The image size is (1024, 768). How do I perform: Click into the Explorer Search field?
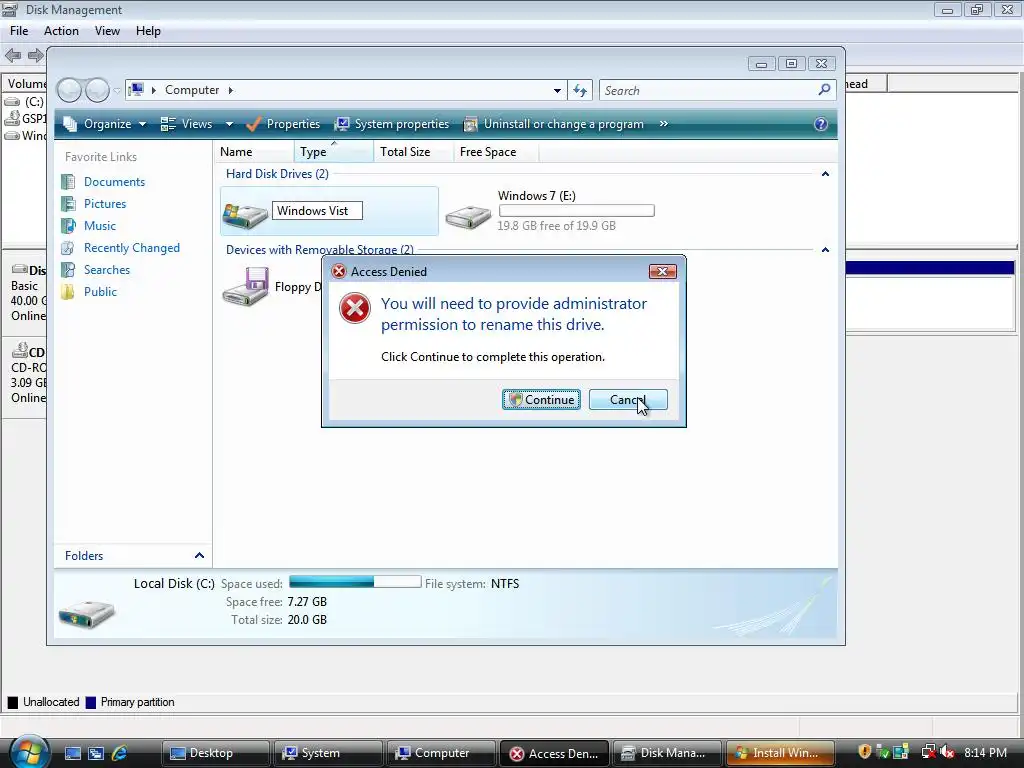click(x=709, y=90)
